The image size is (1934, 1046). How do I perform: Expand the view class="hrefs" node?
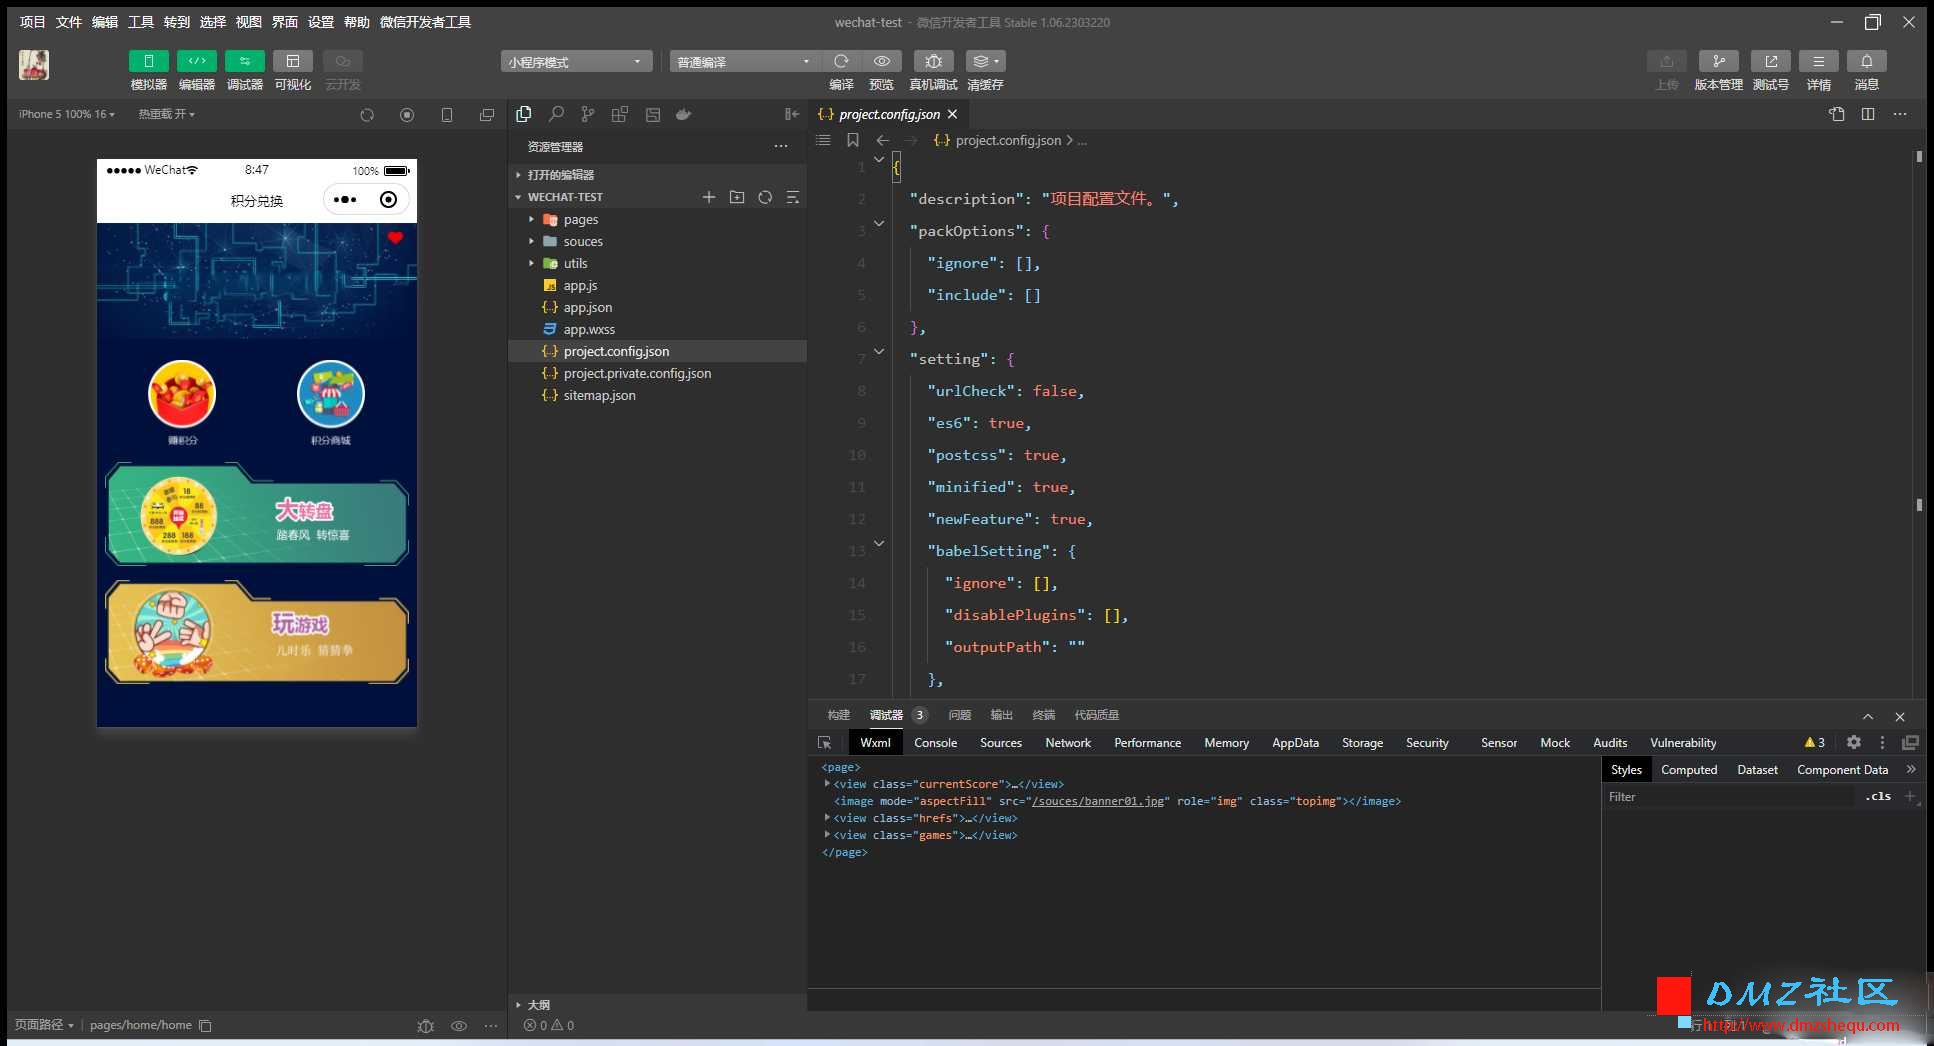(827, 818)
